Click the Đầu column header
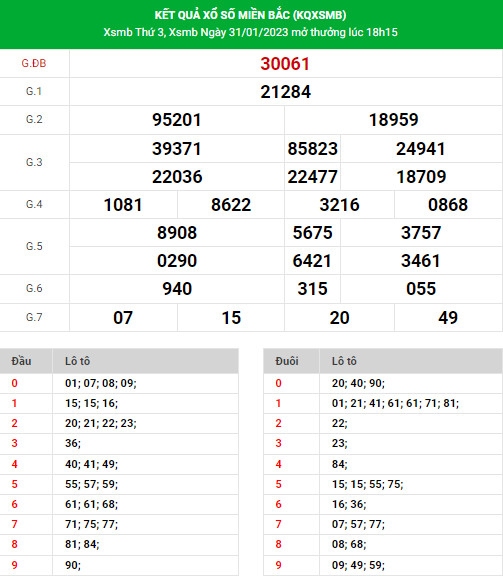 [x=21, y=361]
